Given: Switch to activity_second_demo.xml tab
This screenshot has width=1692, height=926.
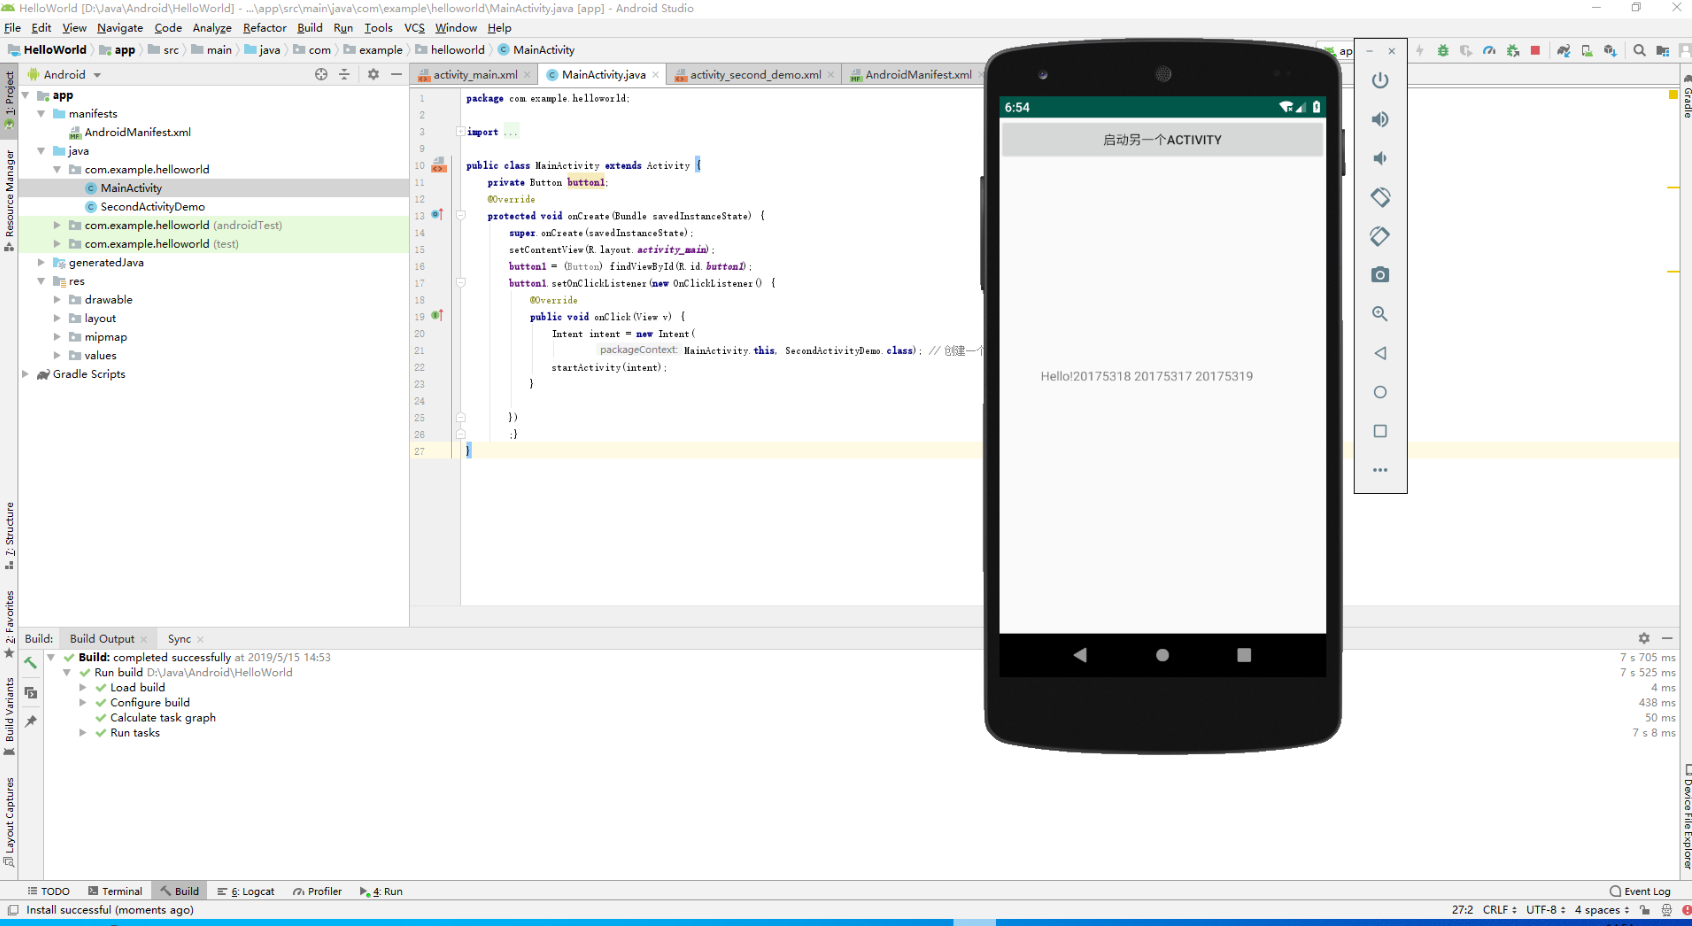Looking at the screenshot, I should [x=755, y=75].
